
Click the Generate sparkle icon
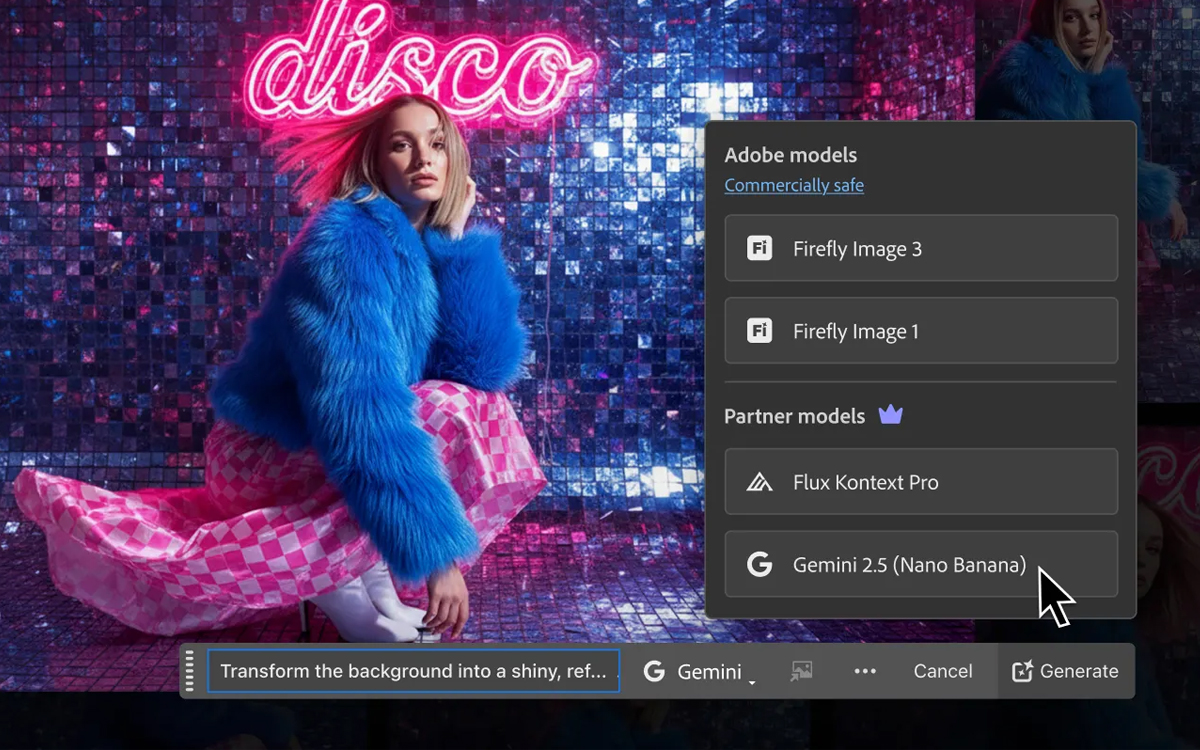coord(1026,671)
